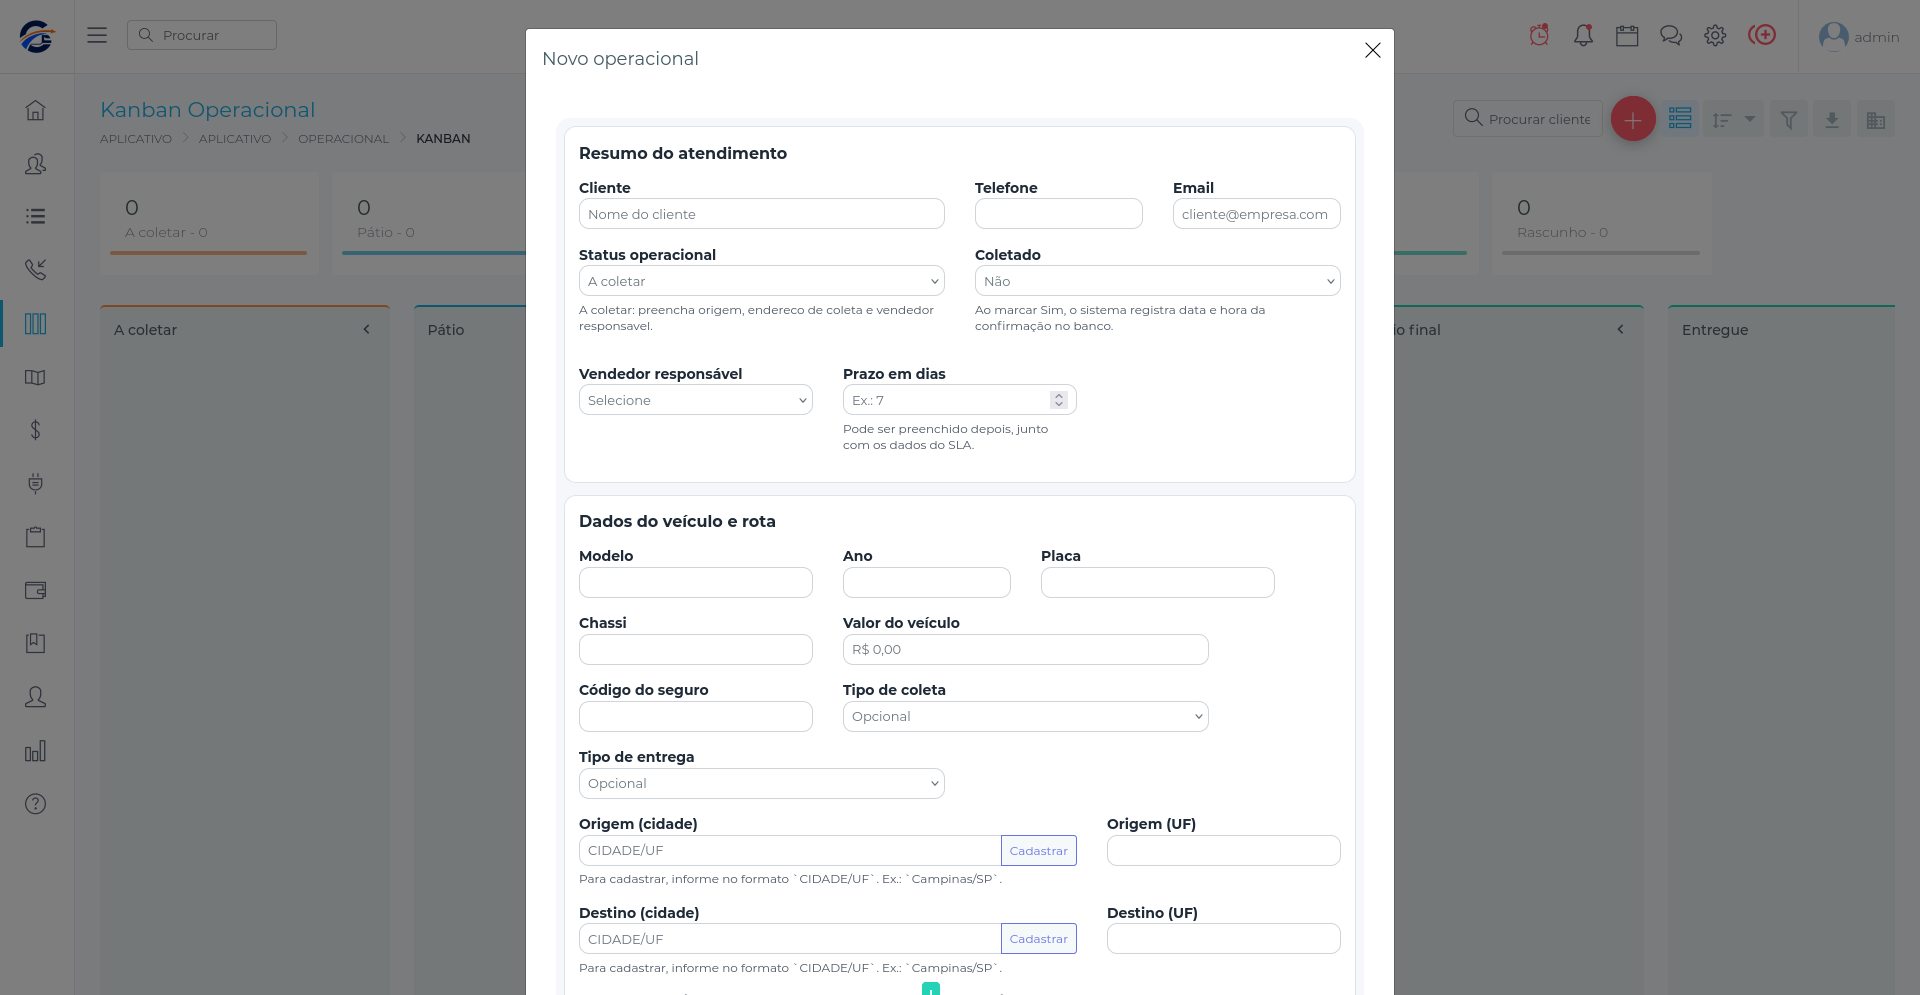Open the map sidebar icon
The image size is (1920, 995).
point(36,377)
